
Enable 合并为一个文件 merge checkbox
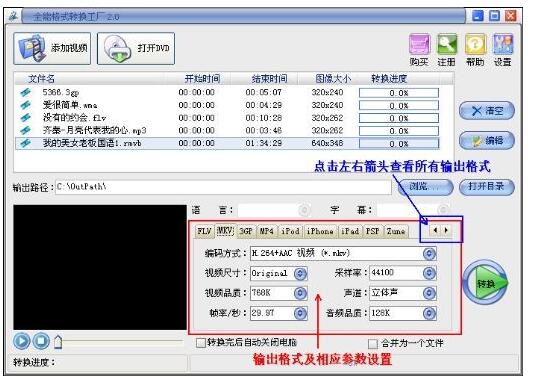pos(373,344)
